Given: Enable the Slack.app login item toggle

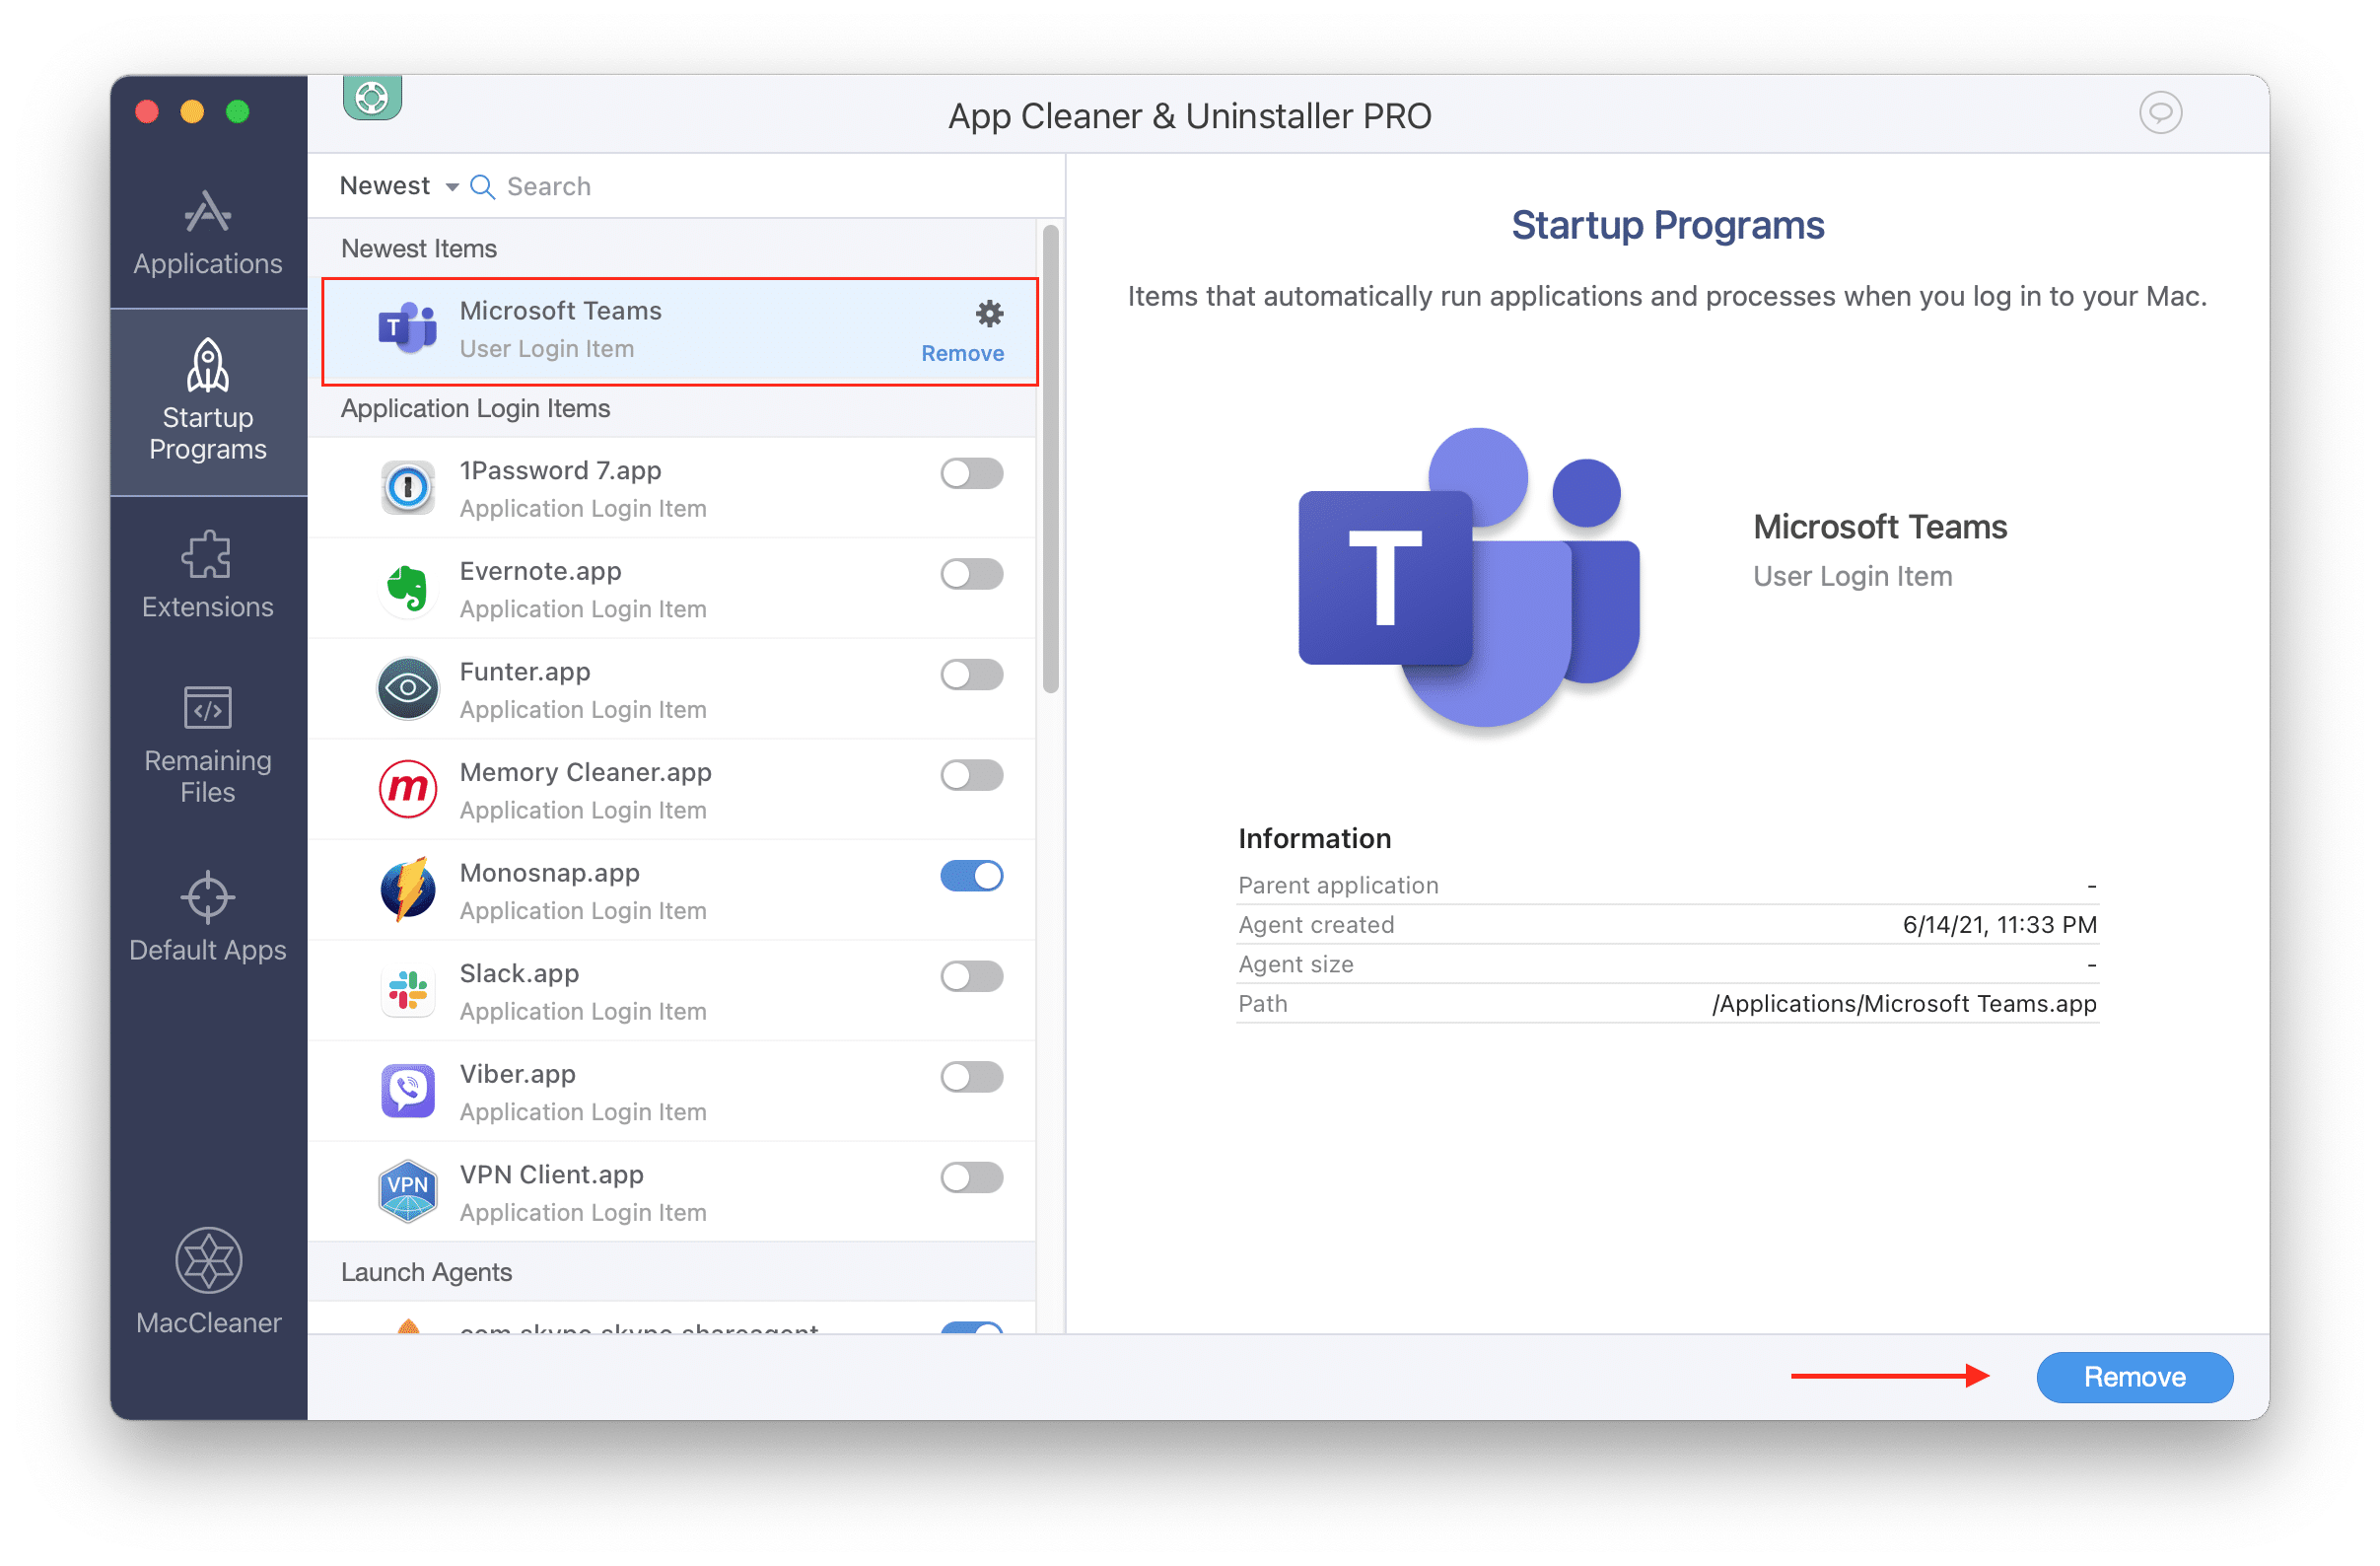Looking at the screenshot, I should click(971, 976).
